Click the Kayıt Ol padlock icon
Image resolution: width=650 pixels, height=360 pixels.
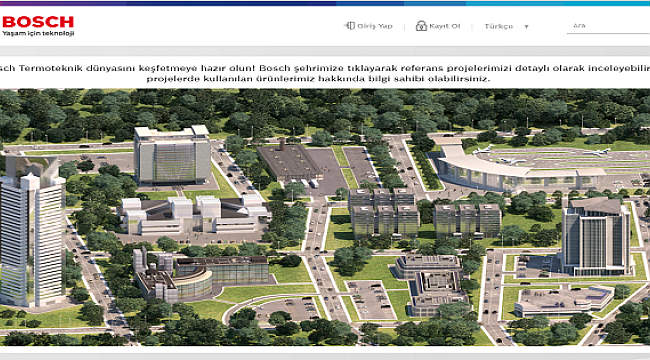[x=421, y=26]
